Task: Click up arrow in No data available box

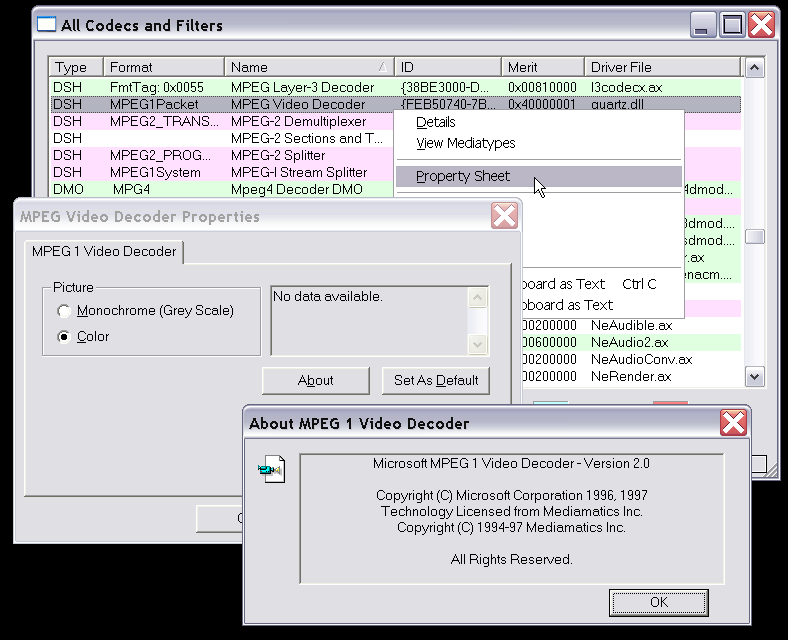Action: tap(477, 297)
